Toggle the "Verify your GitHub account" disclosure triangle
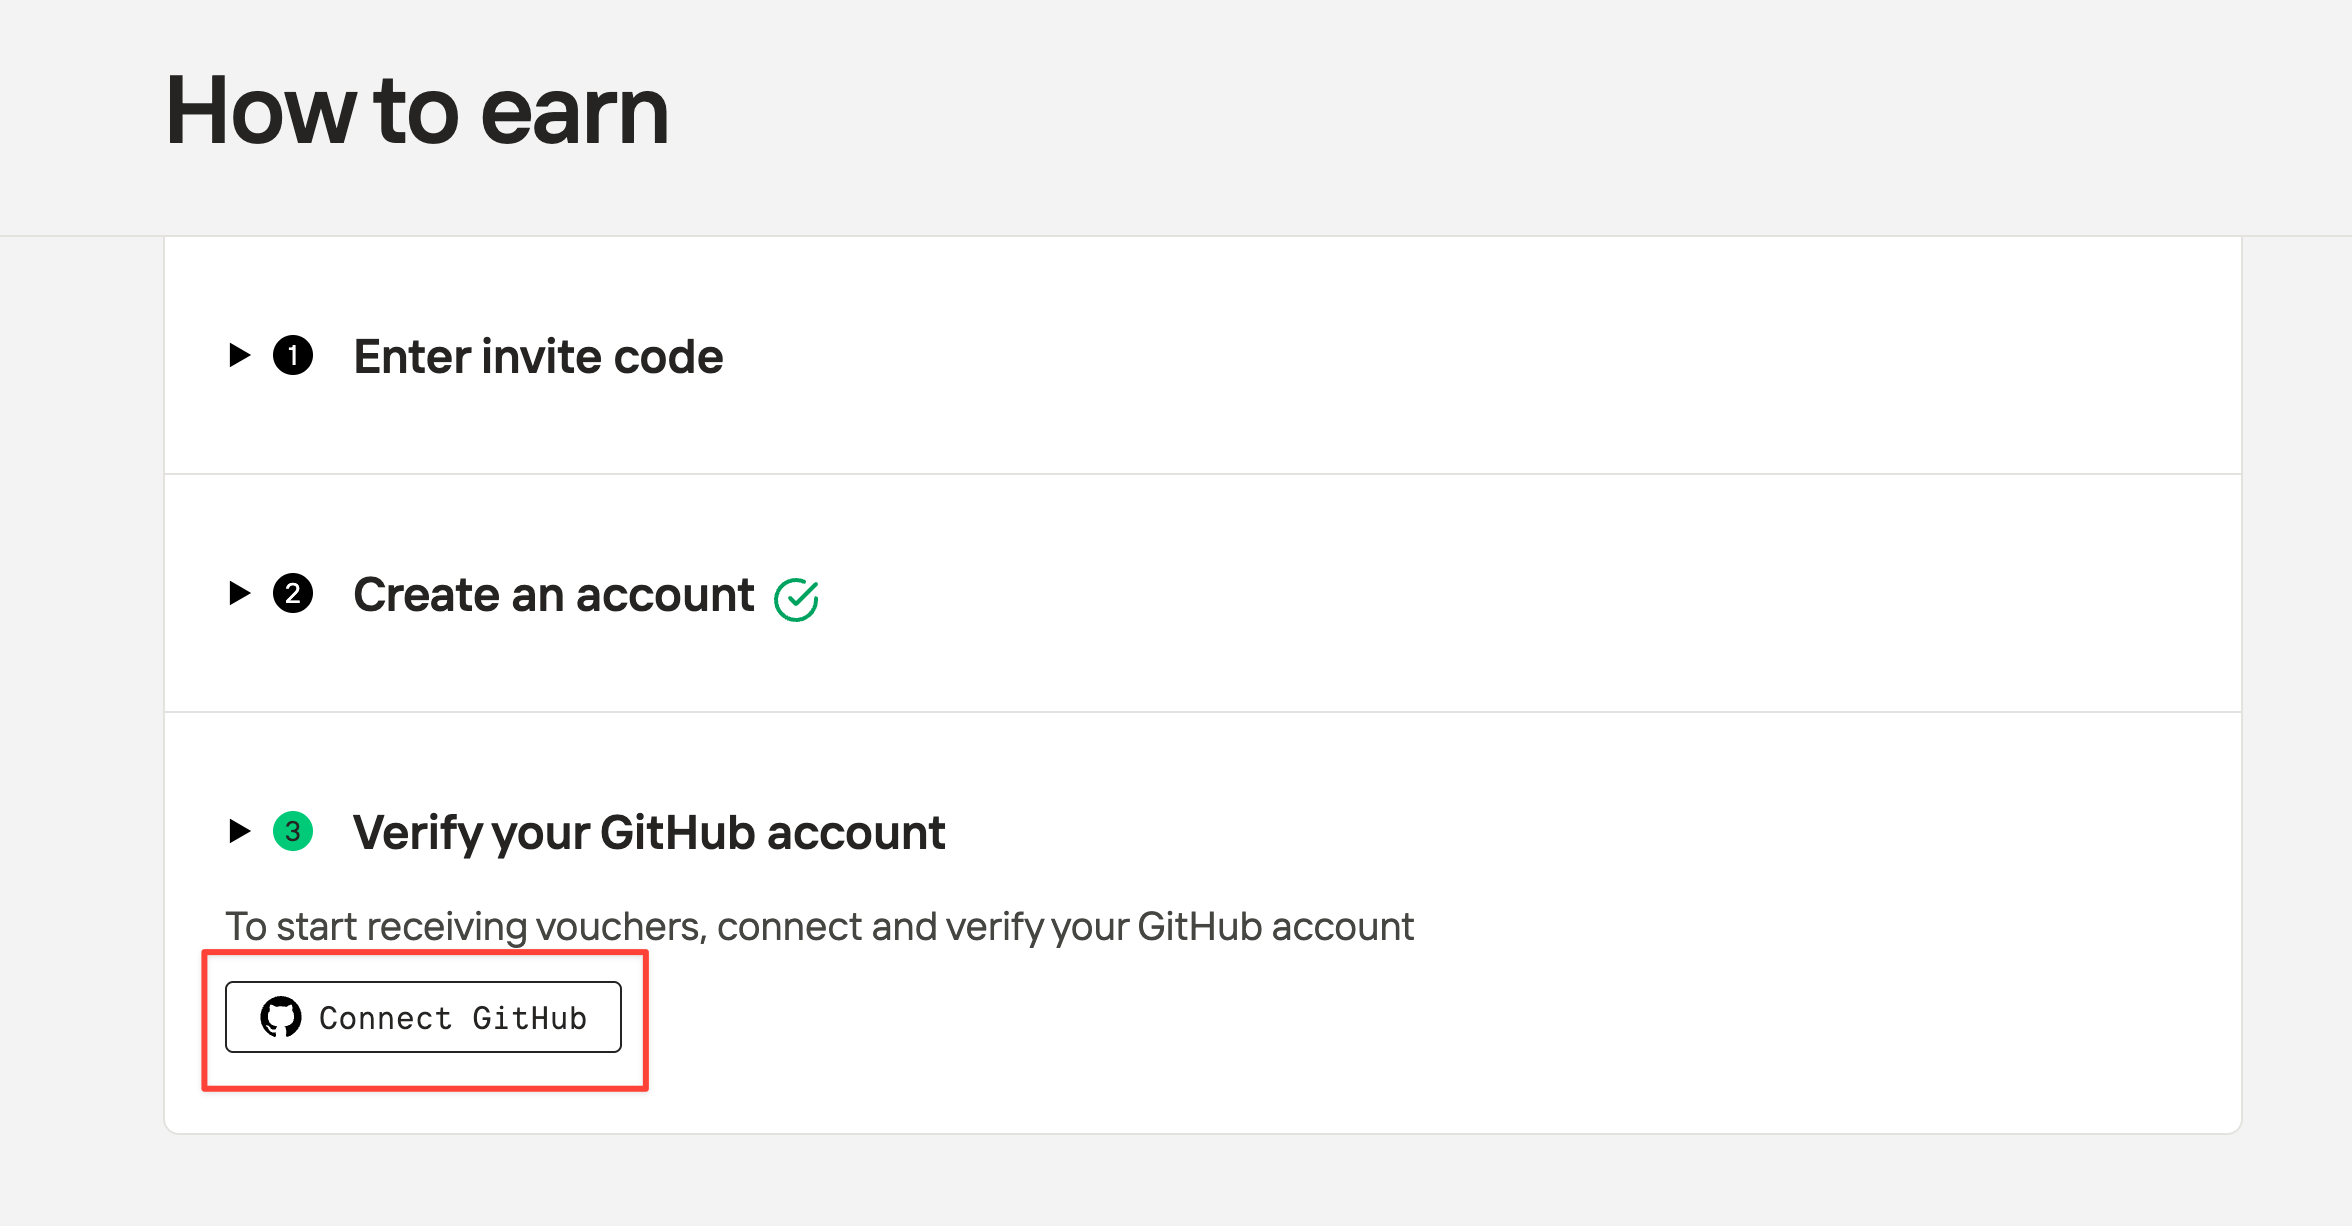 [x=239, y=831]
